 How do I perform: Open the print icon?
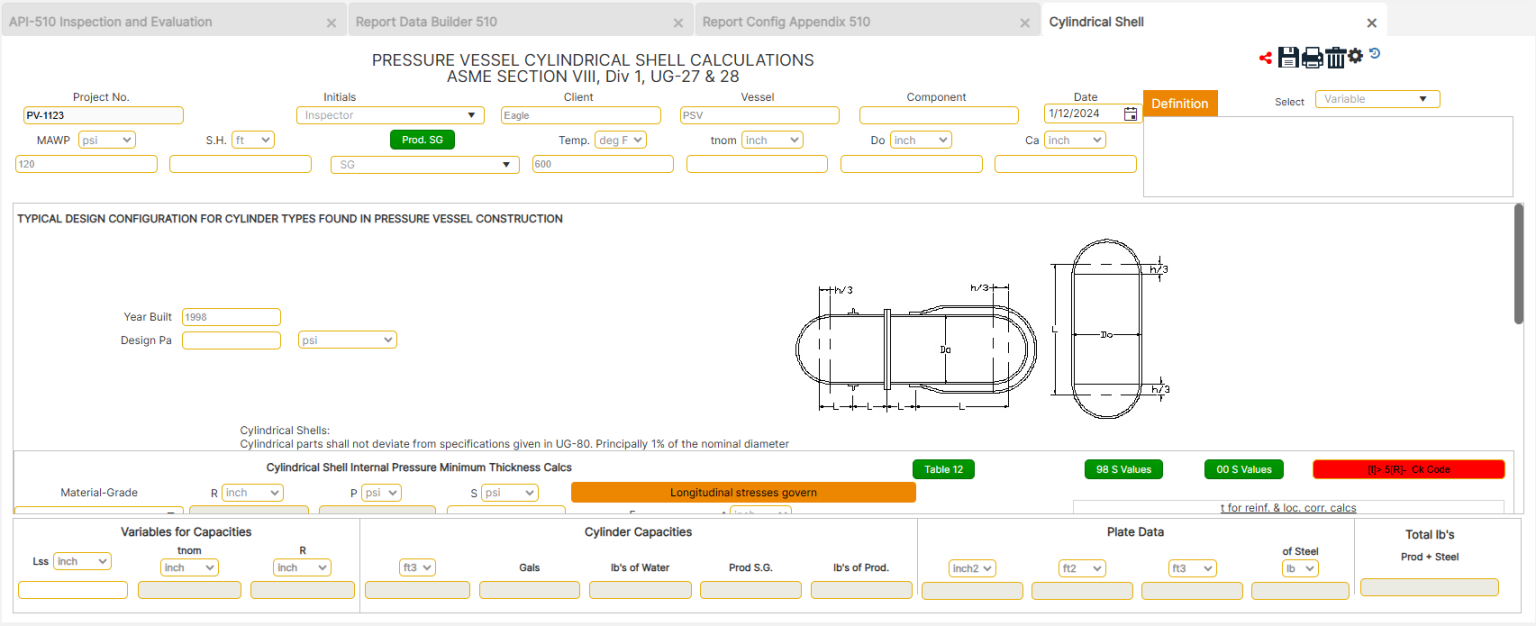(1312, 57)
